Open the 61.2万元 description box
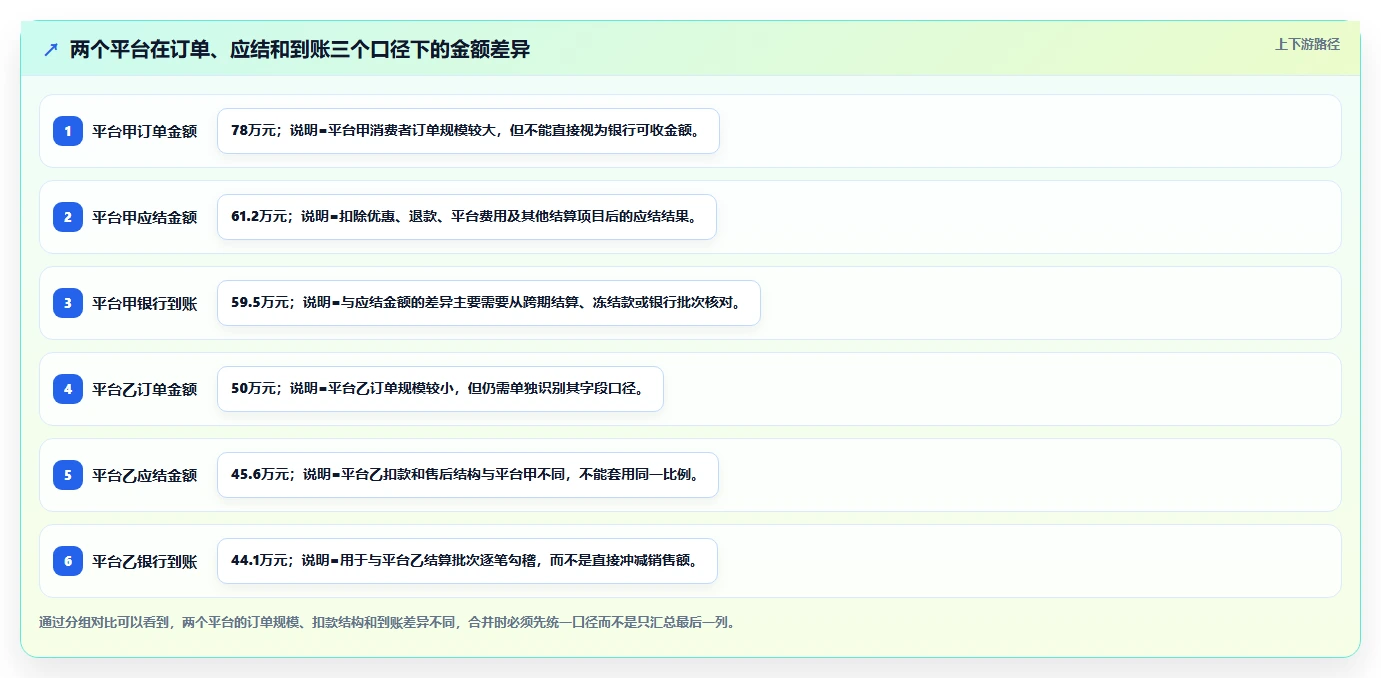Image resolution: width=1381 pixels, height=678 pixels. 467,217
